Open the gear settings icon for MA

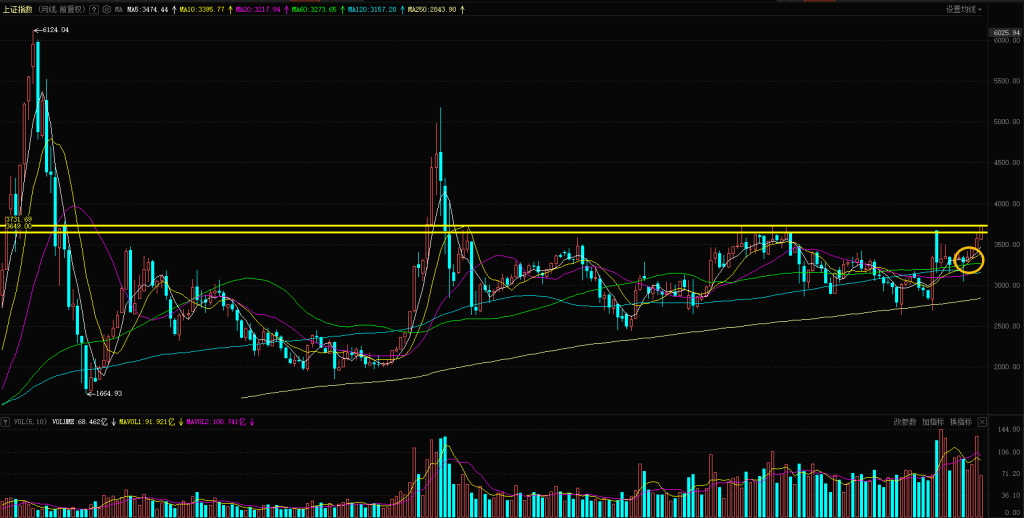click(106, 10)
